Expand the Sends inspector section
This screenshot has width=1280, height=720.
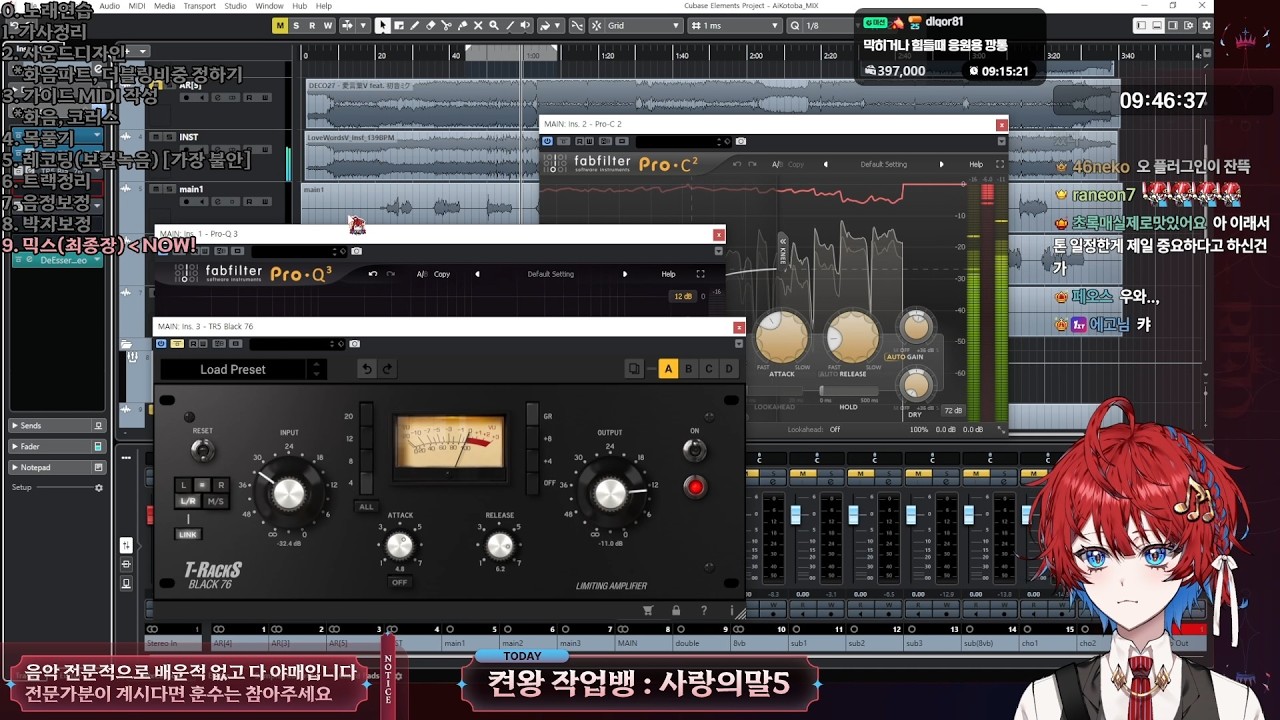(57, 425)
